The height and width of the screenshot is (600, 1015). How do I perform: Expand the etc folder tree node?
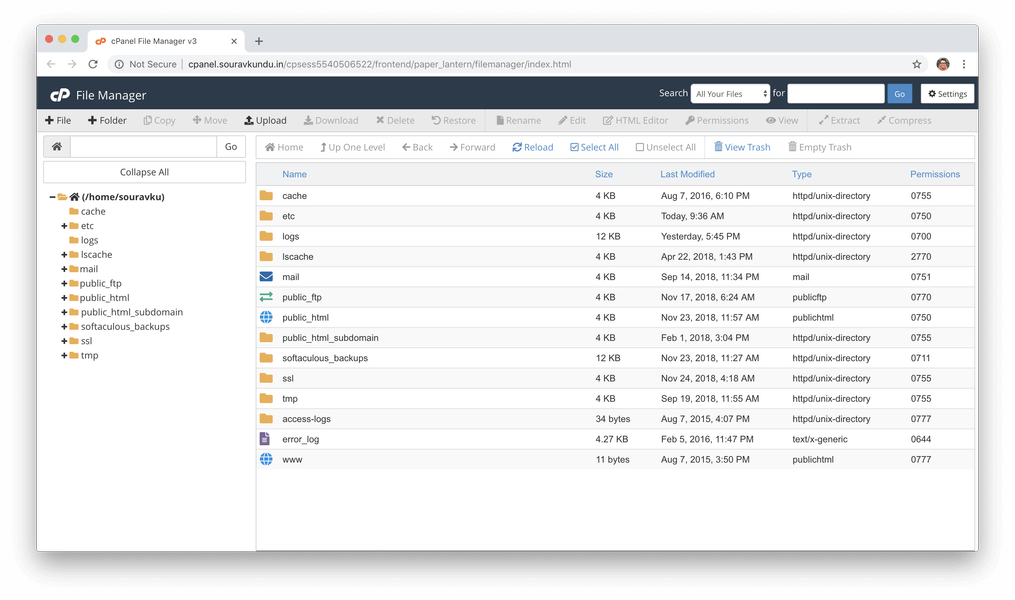click(64, 225)
